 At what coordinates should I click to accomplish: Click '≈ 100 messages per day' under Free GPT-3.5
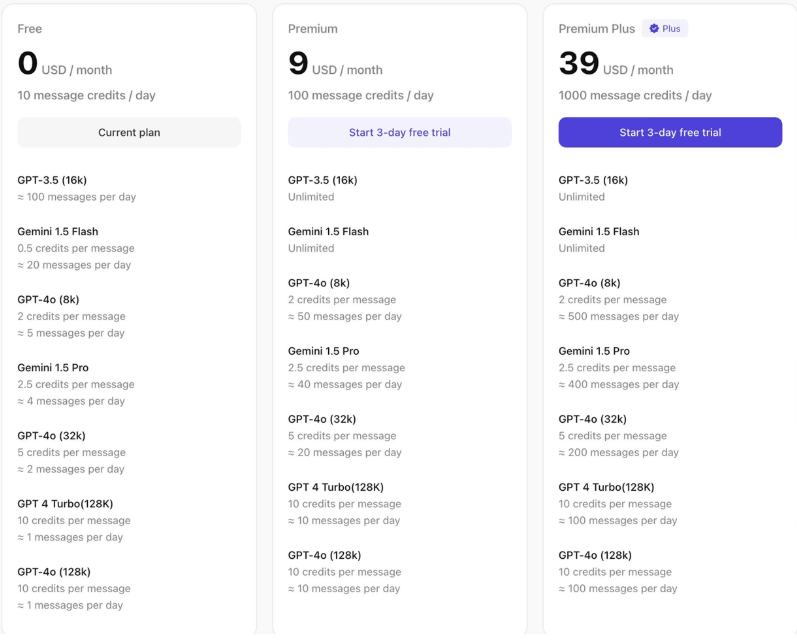[x=77, y=197]
